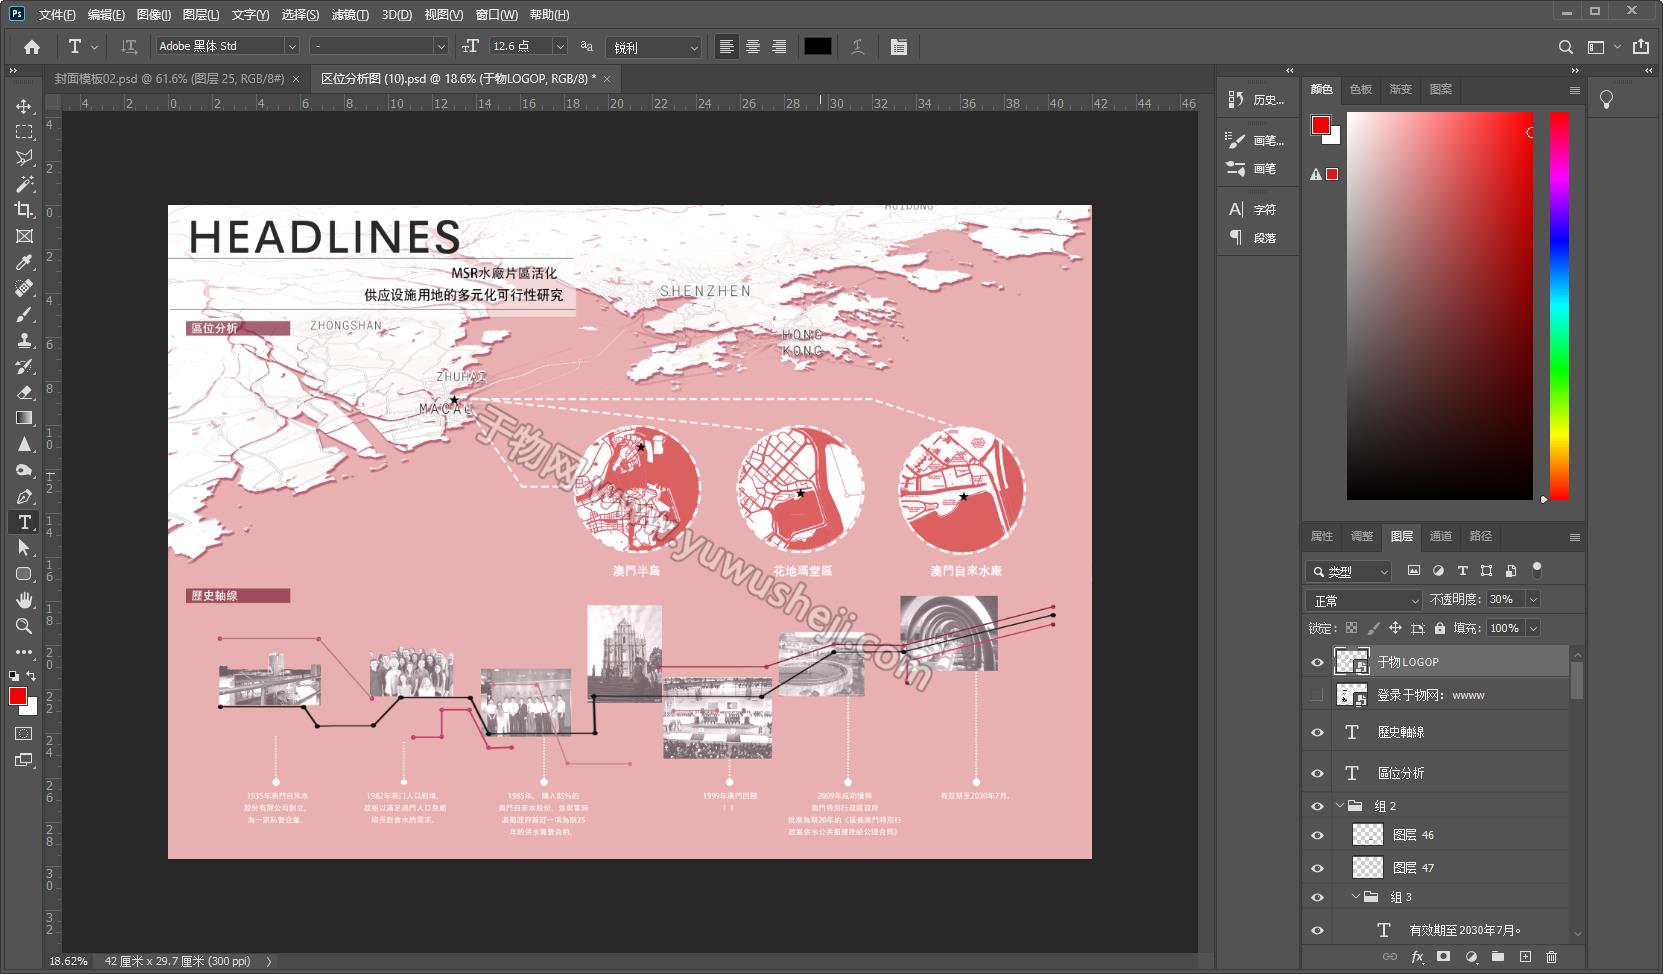This screenshot has height=974, width=1663.
Task: Select the Move tool
Action: click(24, 106)
